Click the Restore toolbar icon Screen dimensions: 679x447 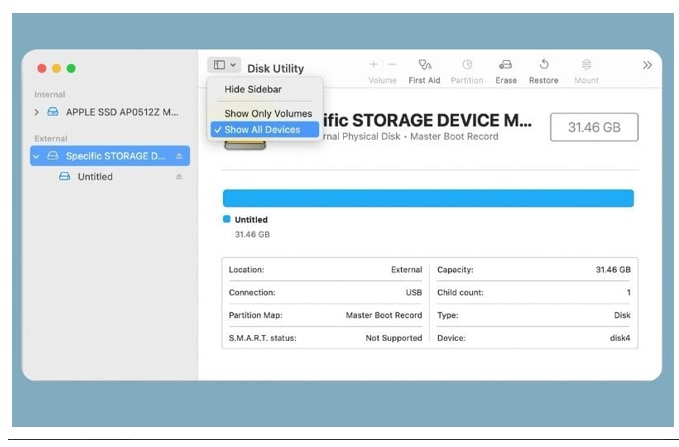tap(544, 65)
